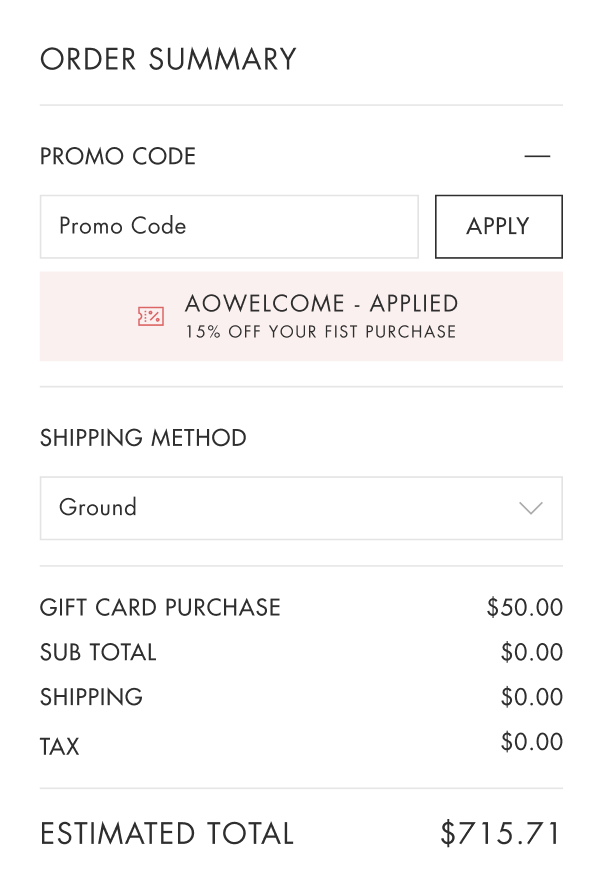The width and height of the screenshot is (601, 892).
Task: Select the shipping $0.00 amount
Action: click(532, 697)
